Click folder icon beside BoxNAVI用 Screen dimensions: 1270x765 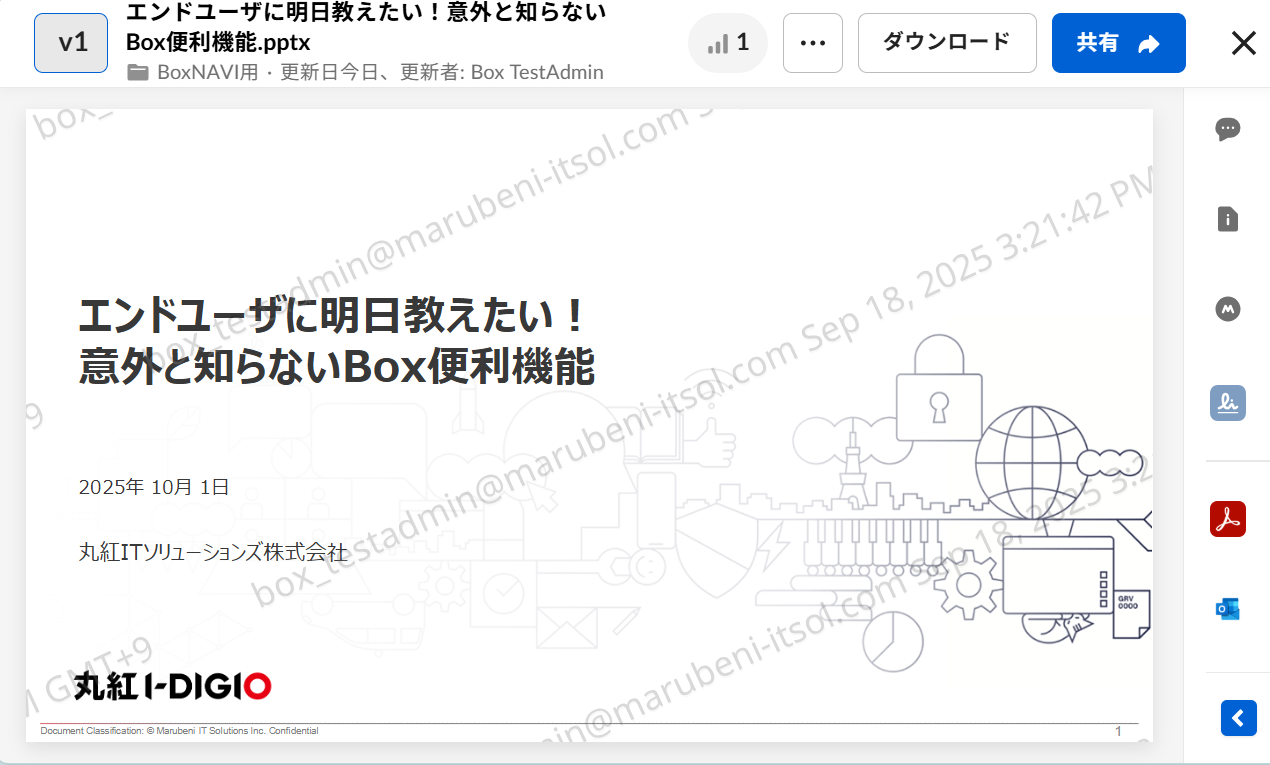pyautogui.click(x=138, y=72)
